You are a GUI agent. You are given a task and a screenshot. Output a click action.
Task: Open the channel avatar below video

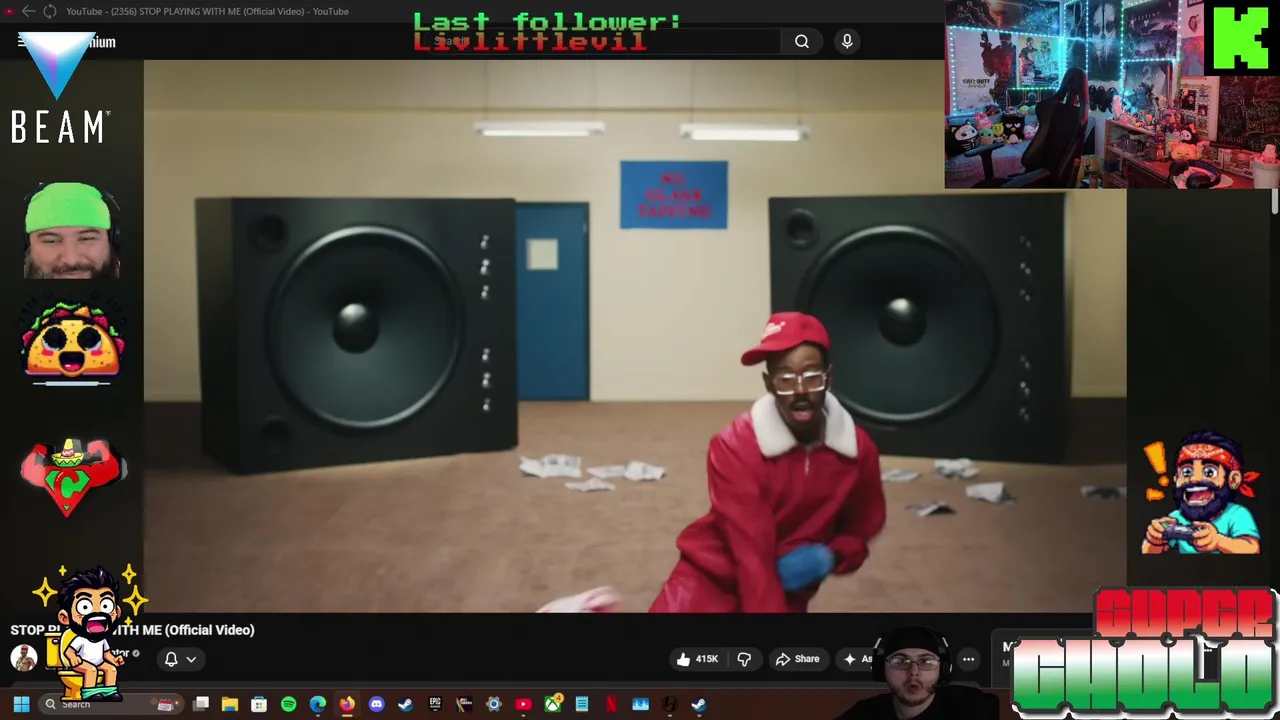tap(24, 657)
